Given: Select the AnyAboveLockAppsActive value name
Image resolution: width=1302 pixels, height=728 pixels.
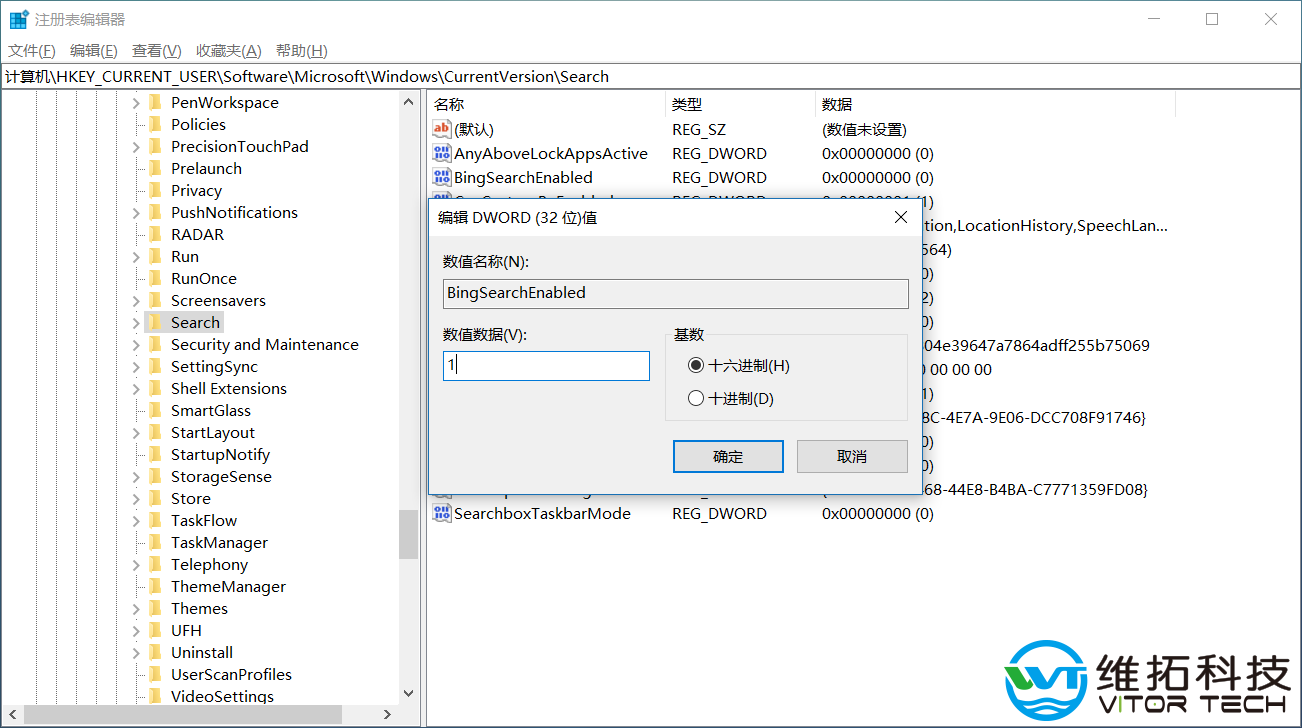Looking at the screenshot, I should 551,153.
